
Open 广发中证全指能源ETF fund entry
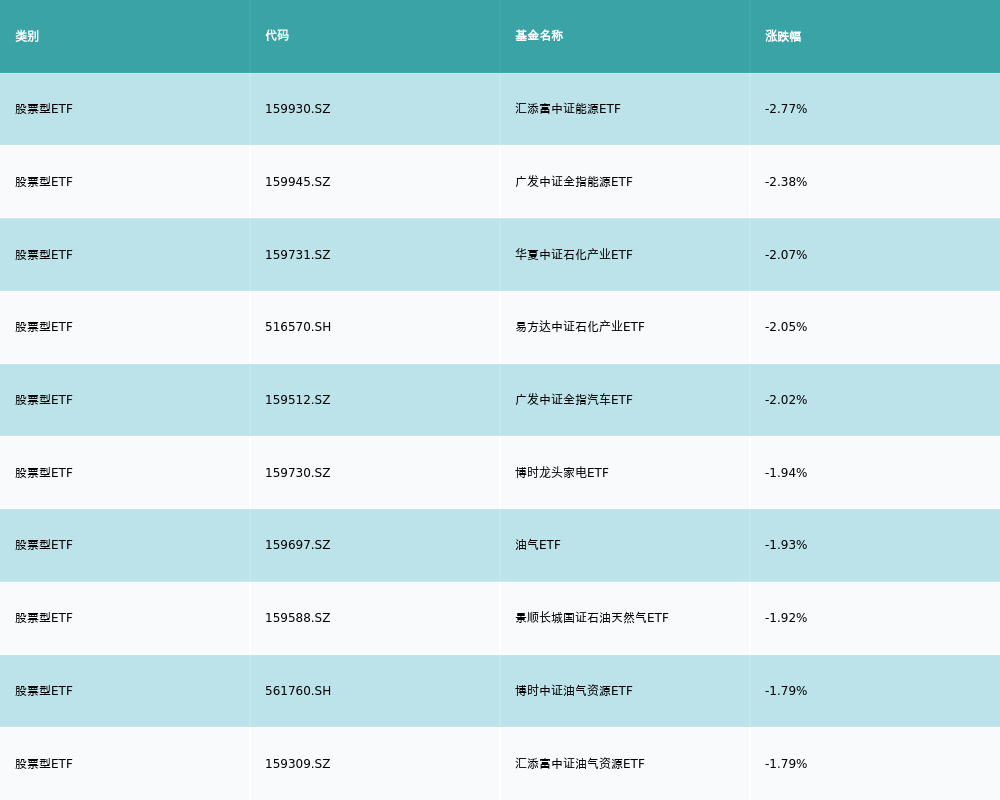pos(573,182)
